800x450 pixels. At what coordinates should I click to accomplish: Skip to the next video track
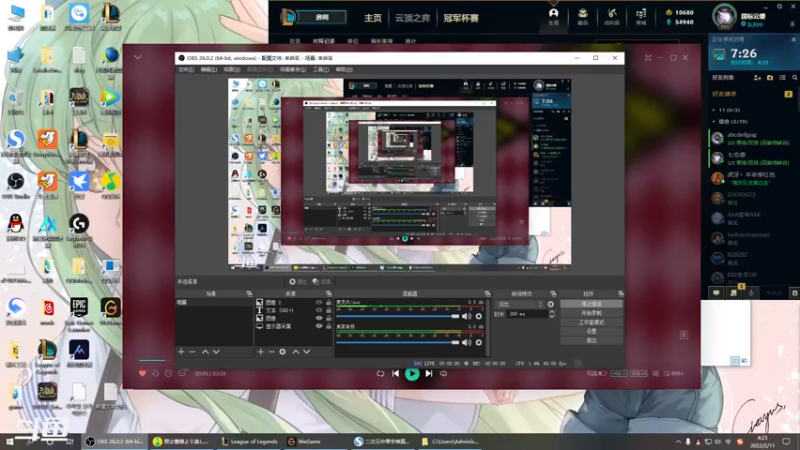(429, 373)
